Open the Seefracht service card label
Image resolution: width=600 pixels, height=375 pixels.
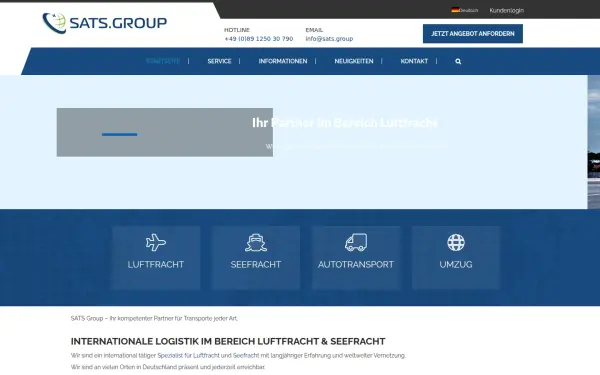tap(256, 264)
